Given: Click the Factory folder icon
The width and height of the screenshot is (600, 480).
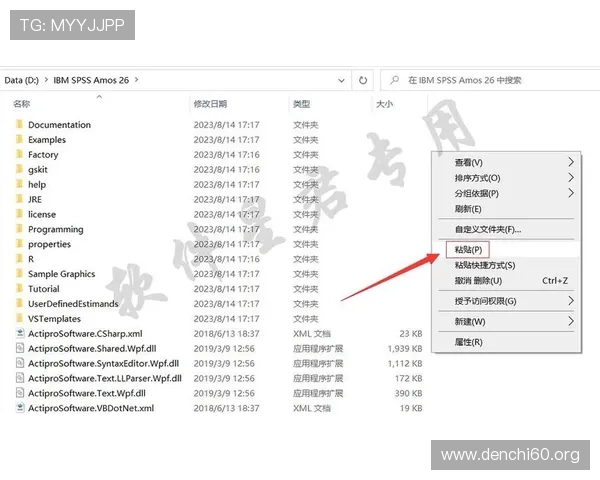Looking at the screenshot, I should 19,154.
